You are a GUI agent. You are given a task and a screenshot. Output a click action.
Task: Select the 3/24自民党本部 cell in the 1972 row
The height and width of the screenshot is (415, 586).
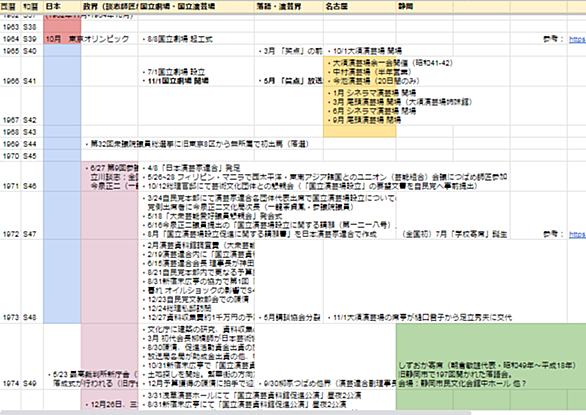[196, 216]
